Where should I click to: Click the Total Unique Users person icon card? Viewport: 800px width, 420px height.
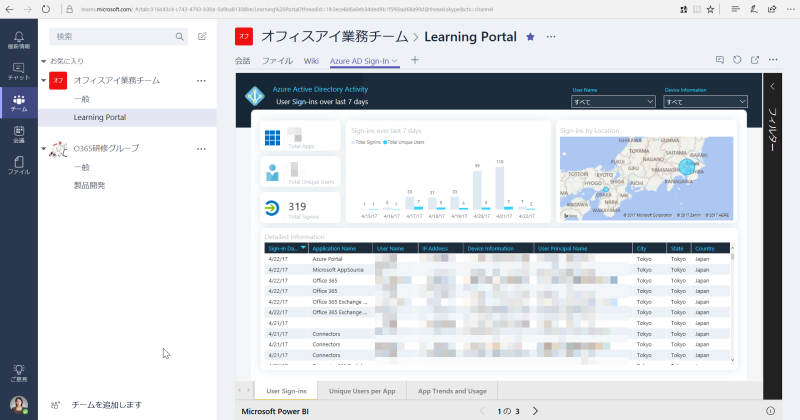(300, 172)
